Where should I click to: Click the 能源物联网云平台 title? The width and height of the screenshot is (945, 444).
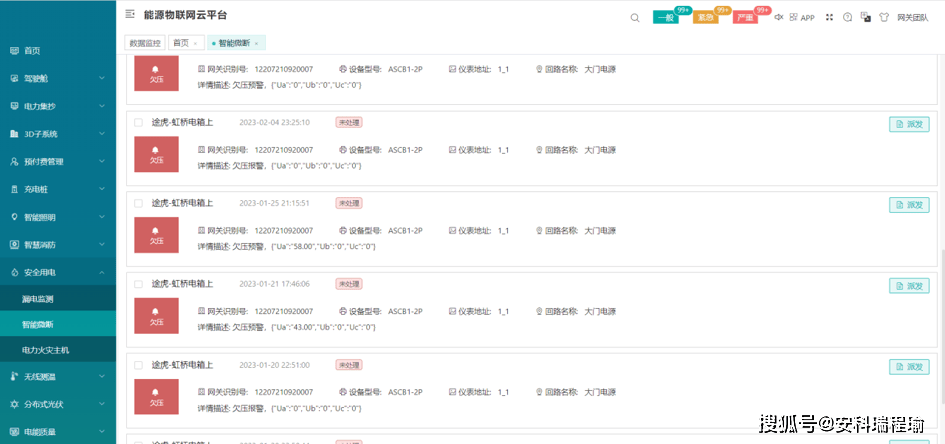(x=186, y=15)
